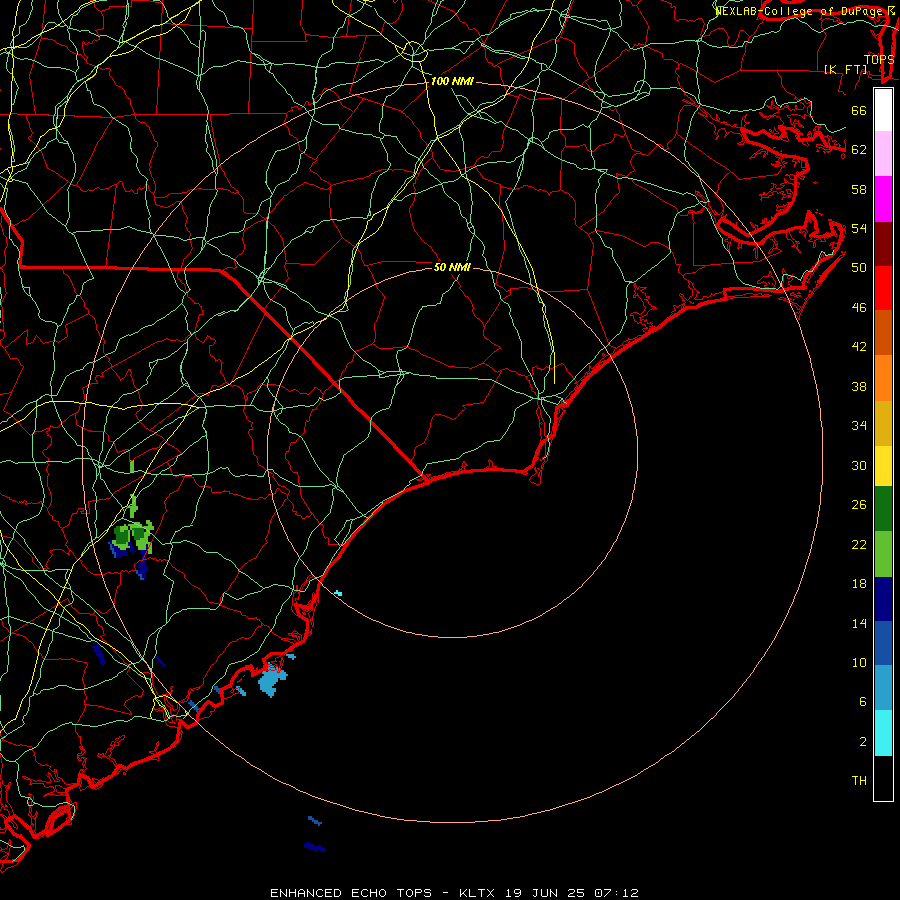The image size is (900, 900).
Task: Click the legend value "62"
Action: click(859, 150)
